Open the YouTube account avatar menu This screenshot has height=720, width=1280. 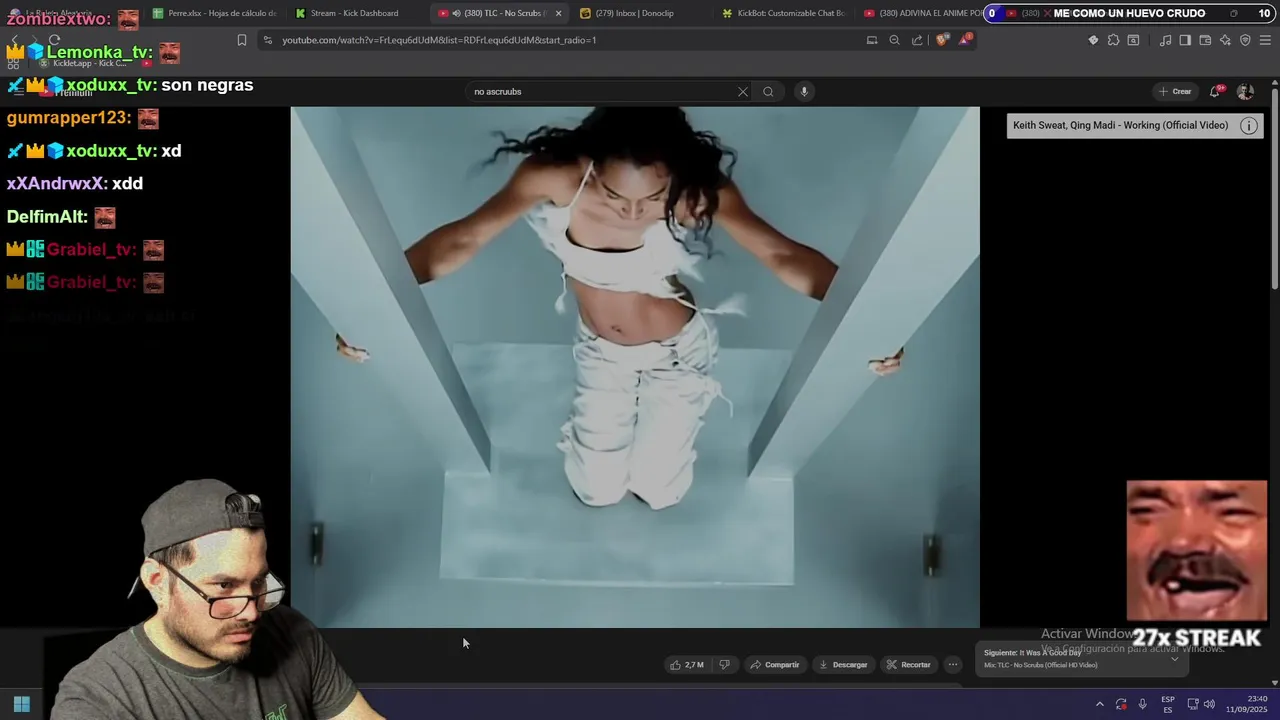tap(1245, 91)
